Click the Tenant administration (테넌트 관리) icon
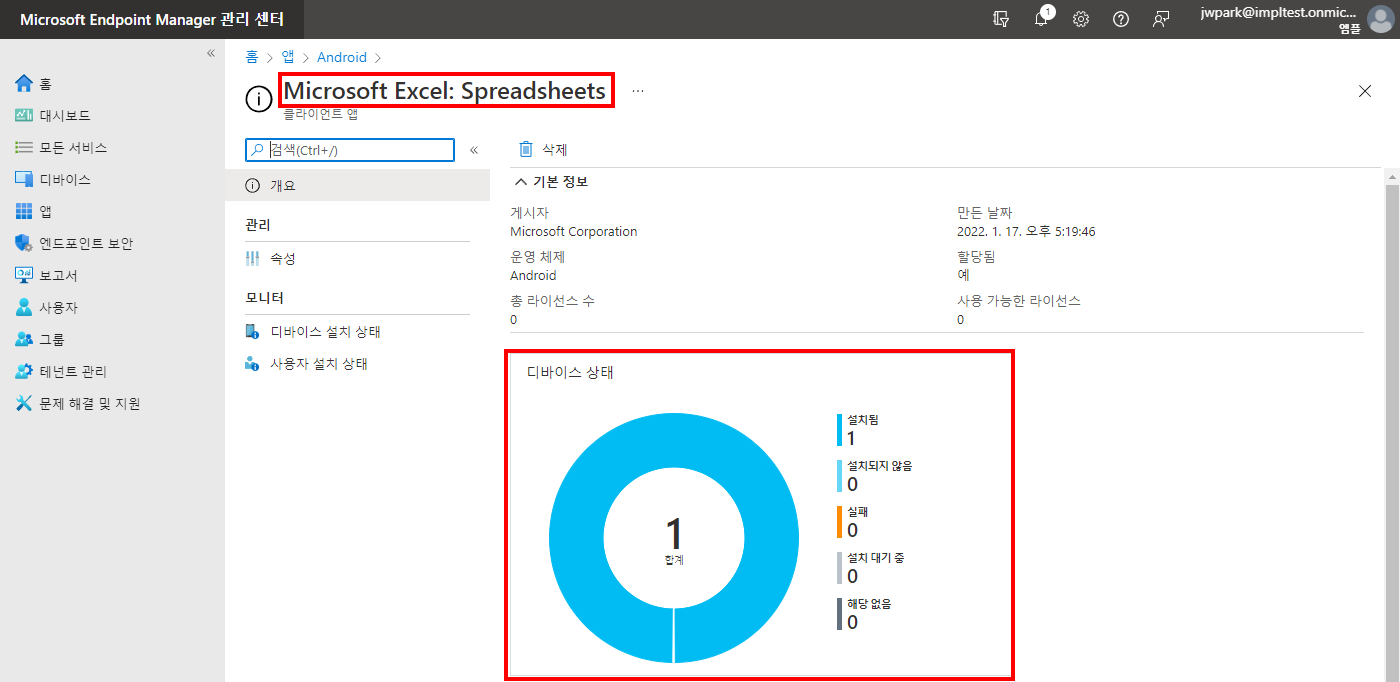 click(24, 371)
